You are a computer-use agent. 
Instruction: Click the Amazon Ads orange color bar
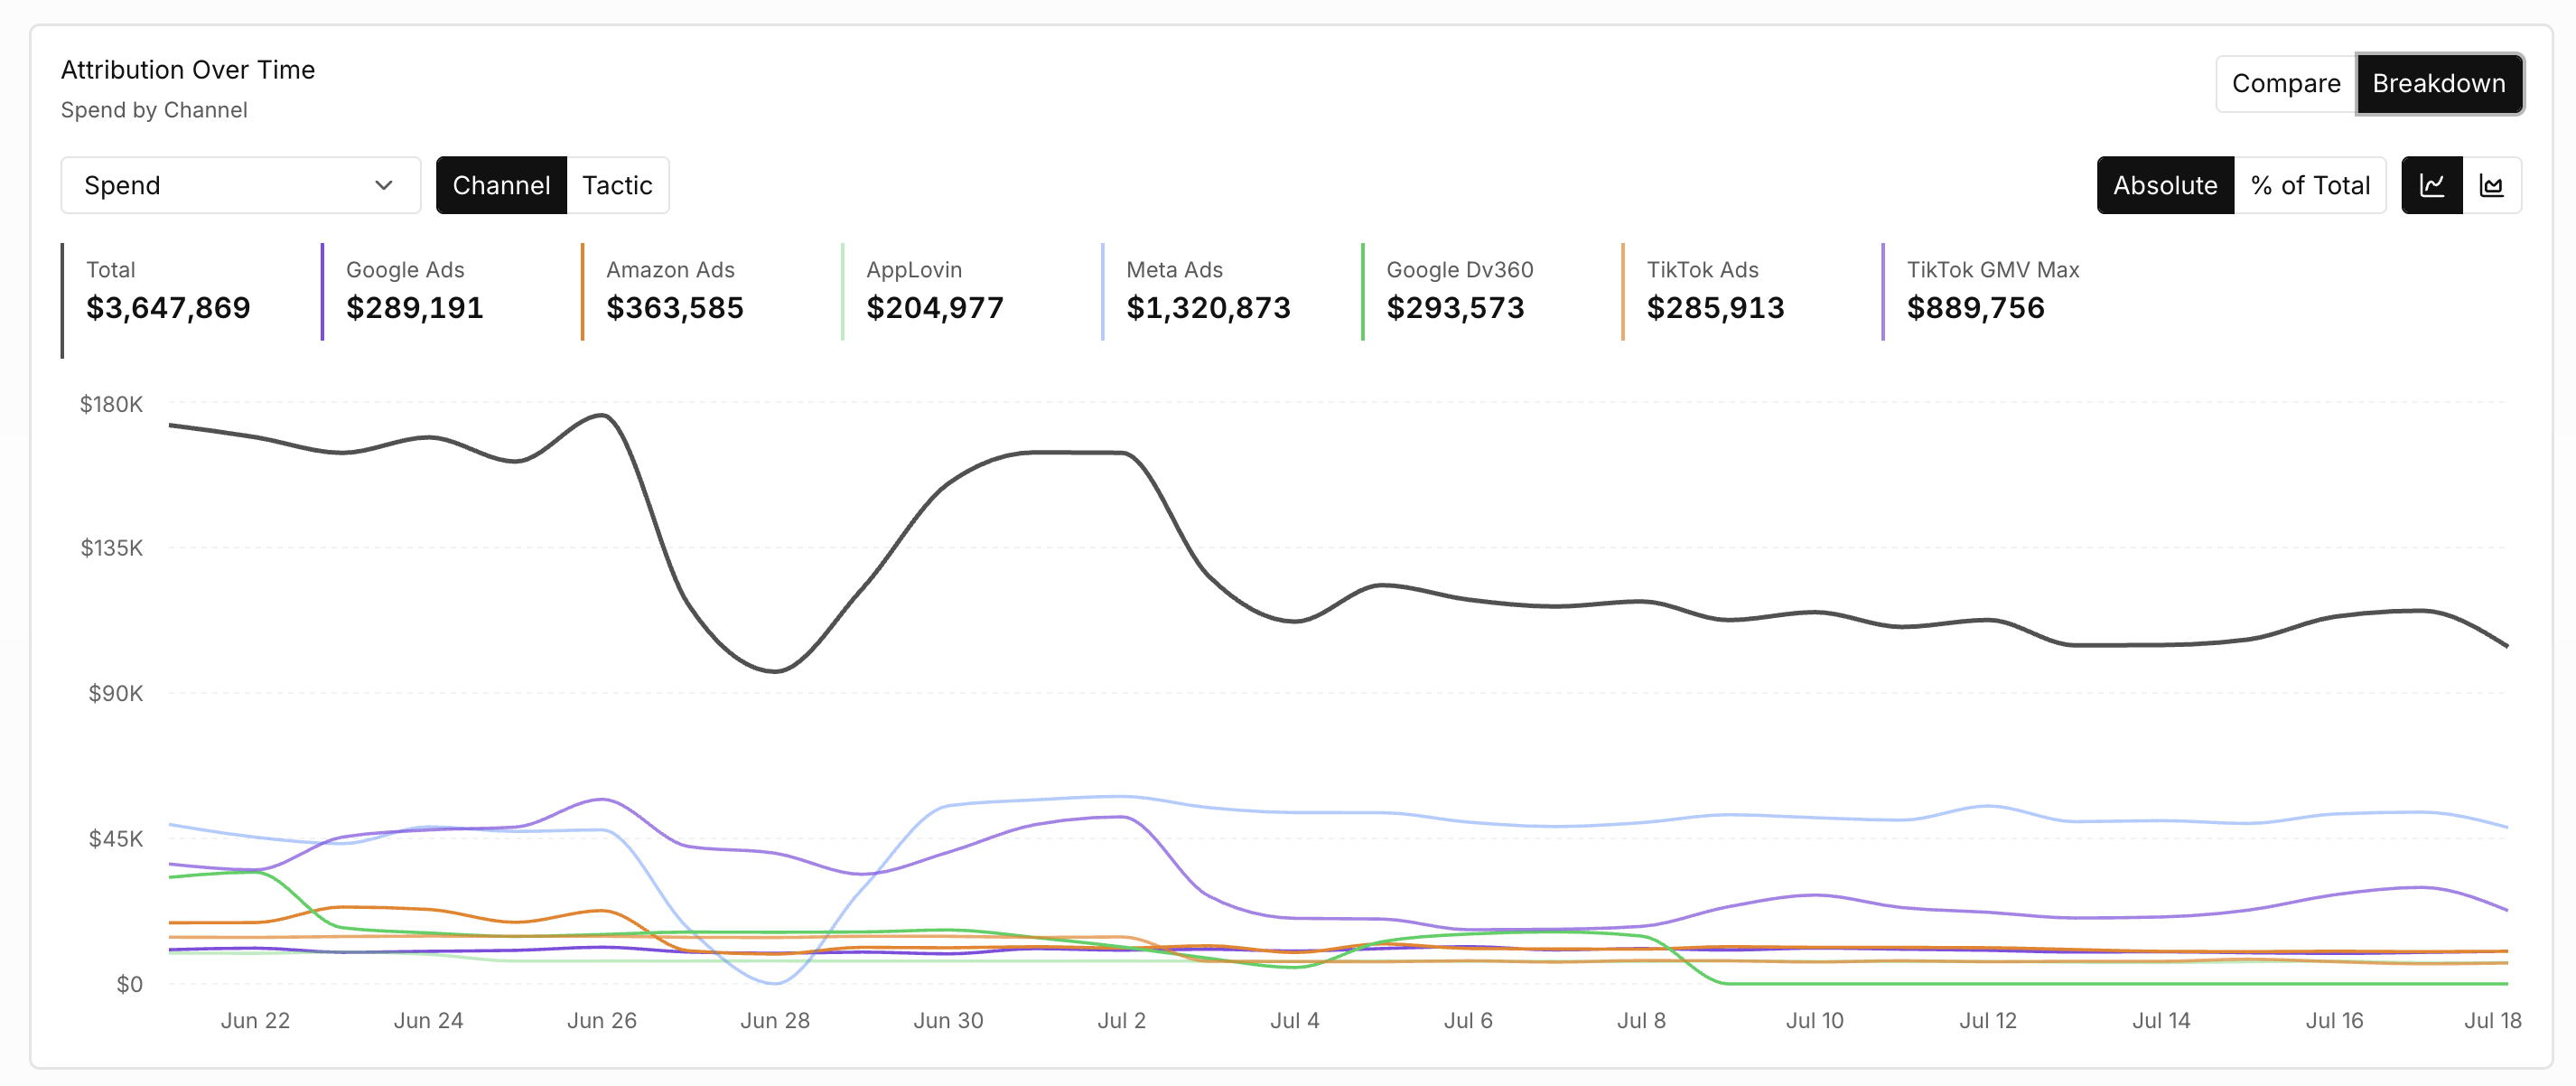582,292
